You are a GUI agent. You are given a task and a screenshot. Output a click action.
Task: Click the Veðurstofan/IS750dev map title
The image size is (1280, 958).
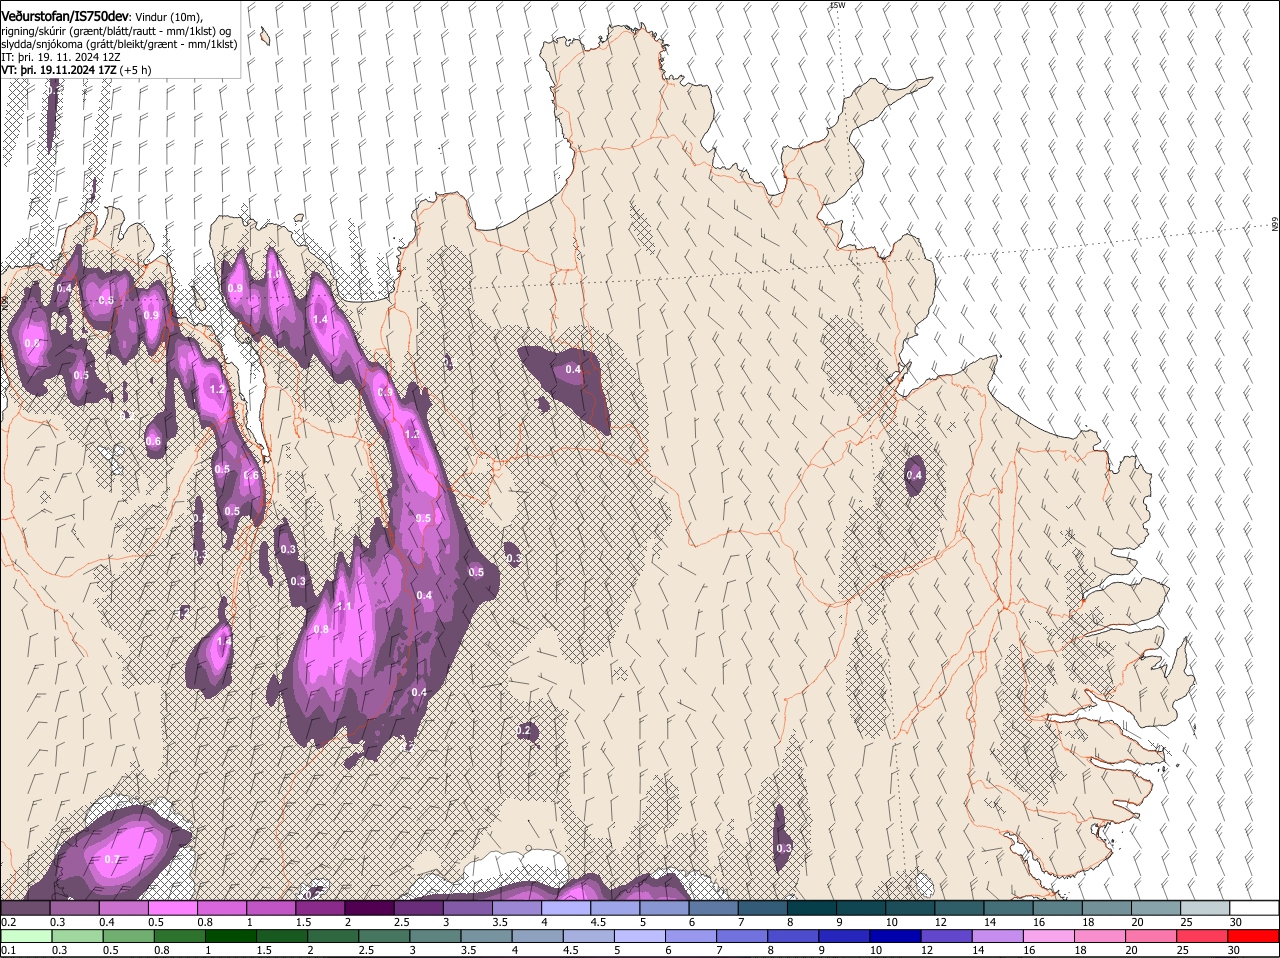click(65, 16)
